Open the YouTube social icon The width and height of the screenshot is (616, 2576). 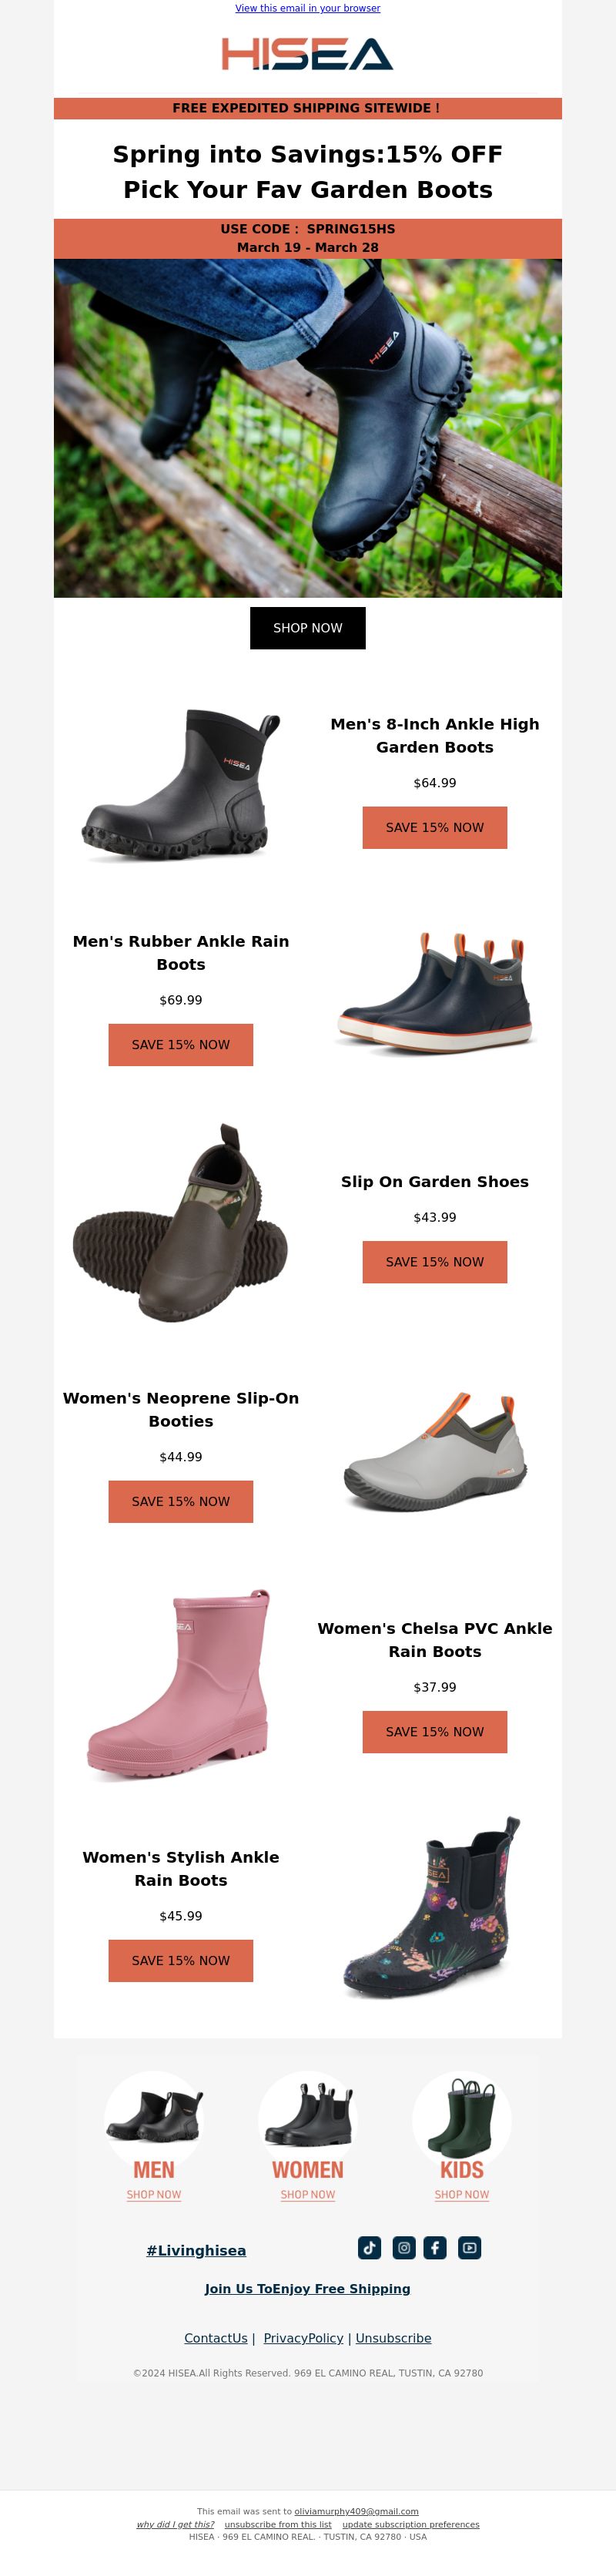(470, 2247)
